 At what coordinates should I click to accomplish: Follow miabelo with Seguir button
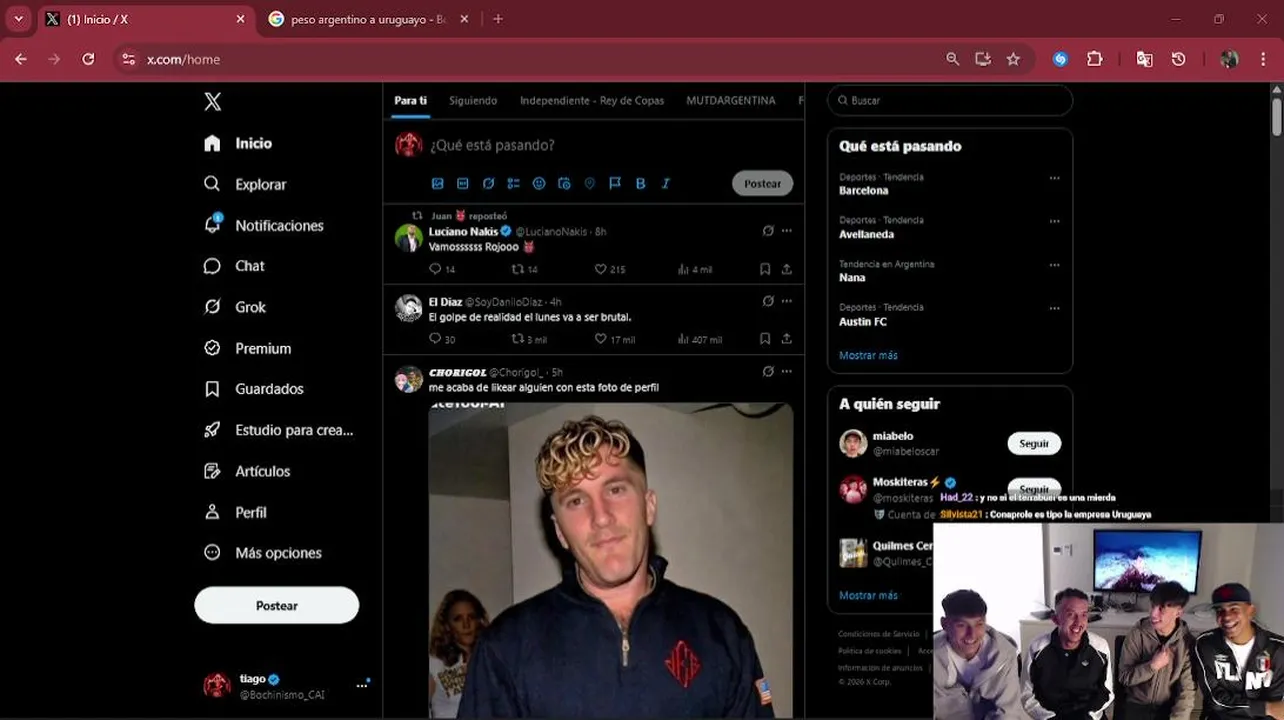[x=1034, y=443]
